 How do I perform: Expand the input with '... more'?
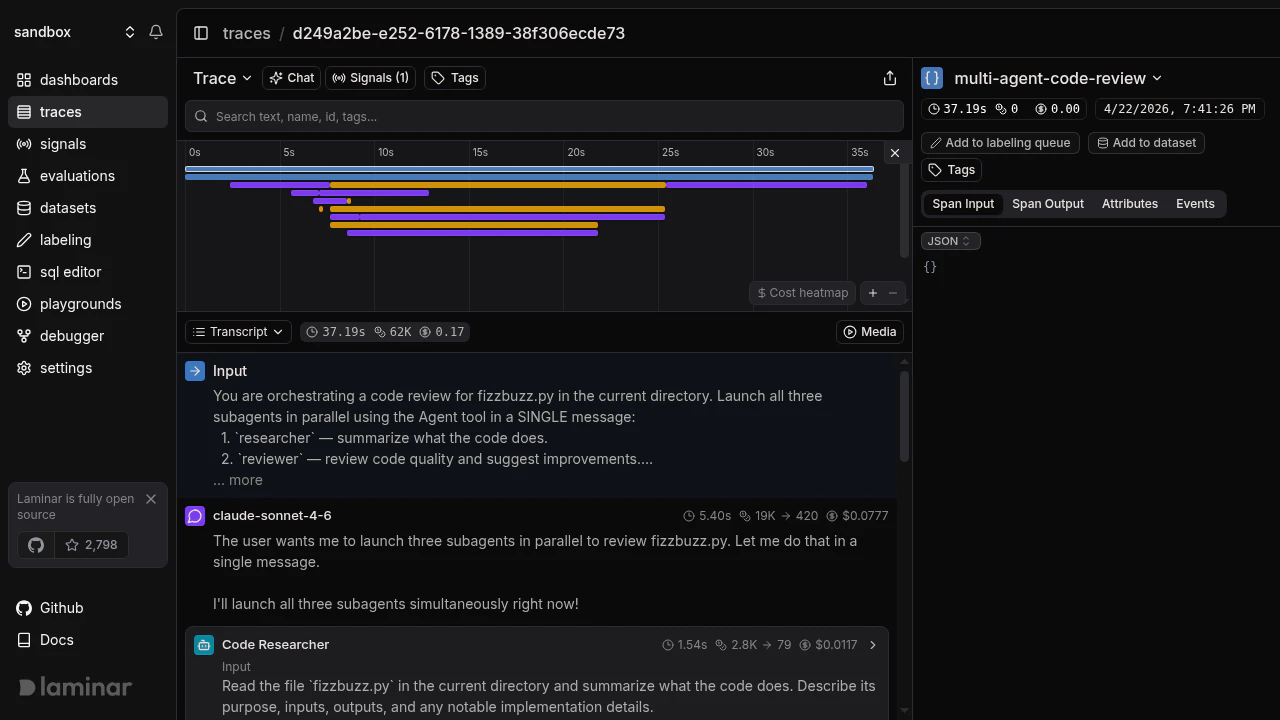tap(238, 480)
